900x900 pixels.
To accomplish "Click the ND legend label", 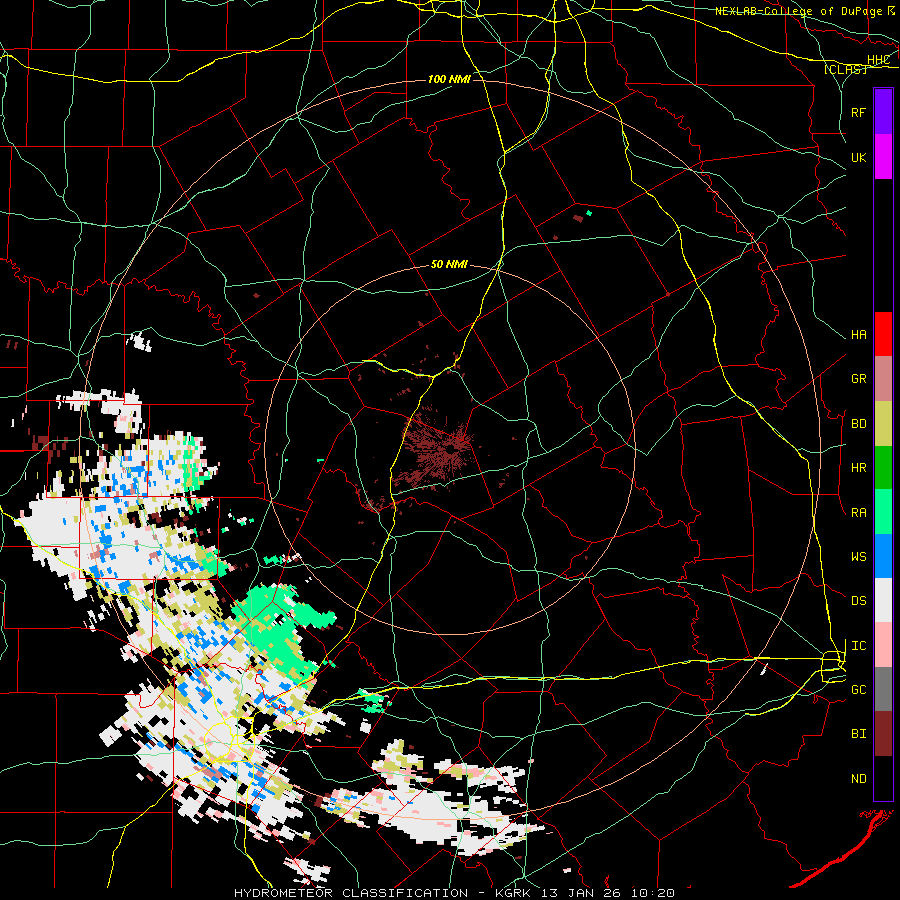I will pyautogui.click(x=858, y=779).
